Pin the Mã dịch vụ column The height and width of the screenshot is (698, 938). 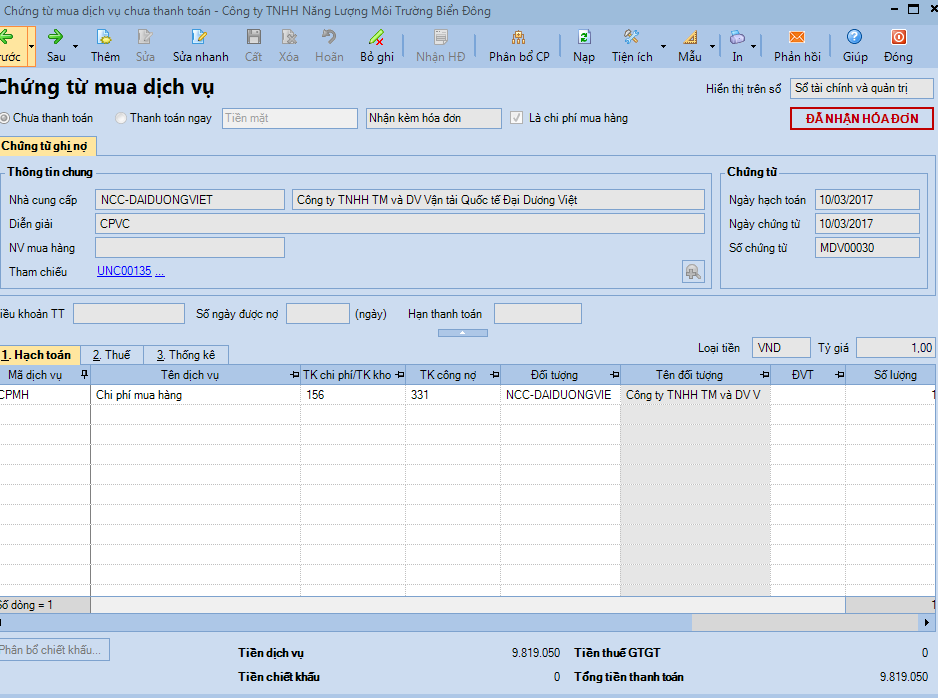84,374
